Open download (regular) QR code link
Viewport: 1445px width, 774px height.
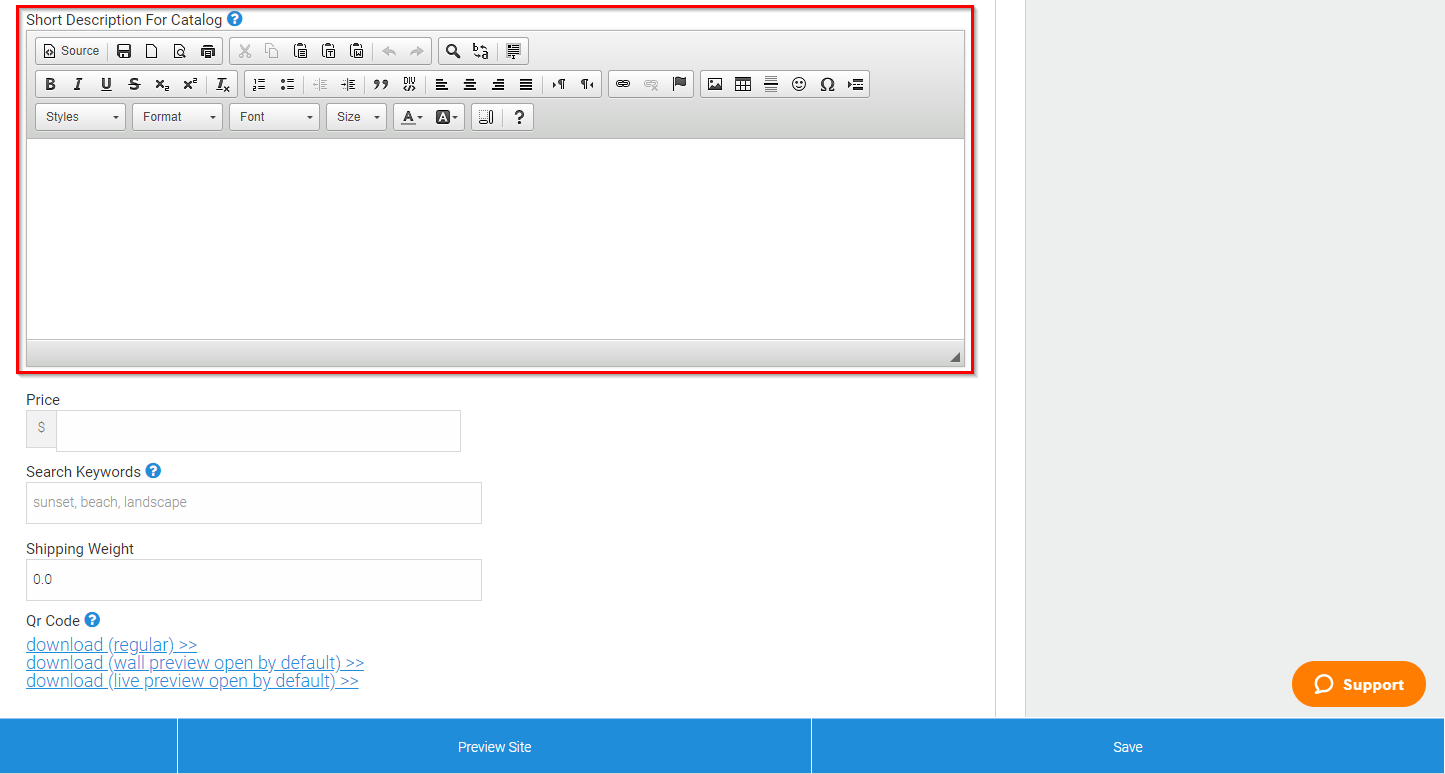pyautogui.click(x=112, y=645)
